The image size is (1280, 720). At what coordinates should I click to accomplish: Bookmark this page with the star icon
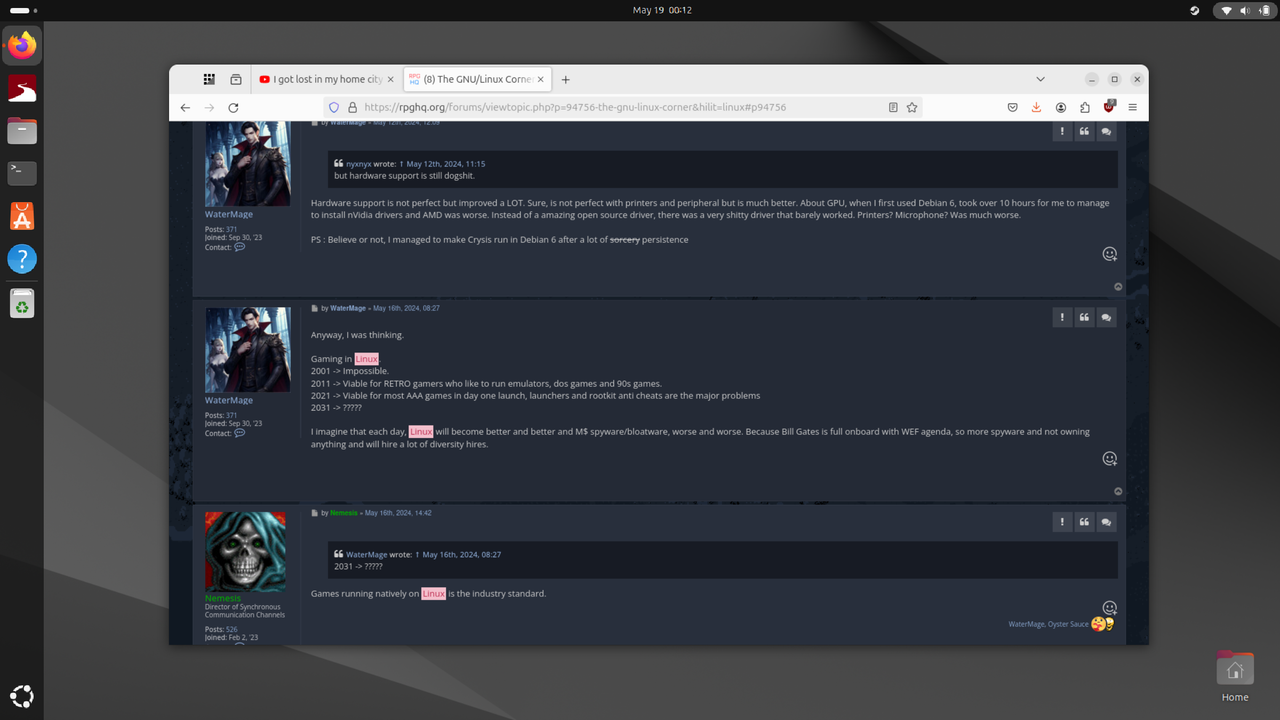(x=912, y=107)
